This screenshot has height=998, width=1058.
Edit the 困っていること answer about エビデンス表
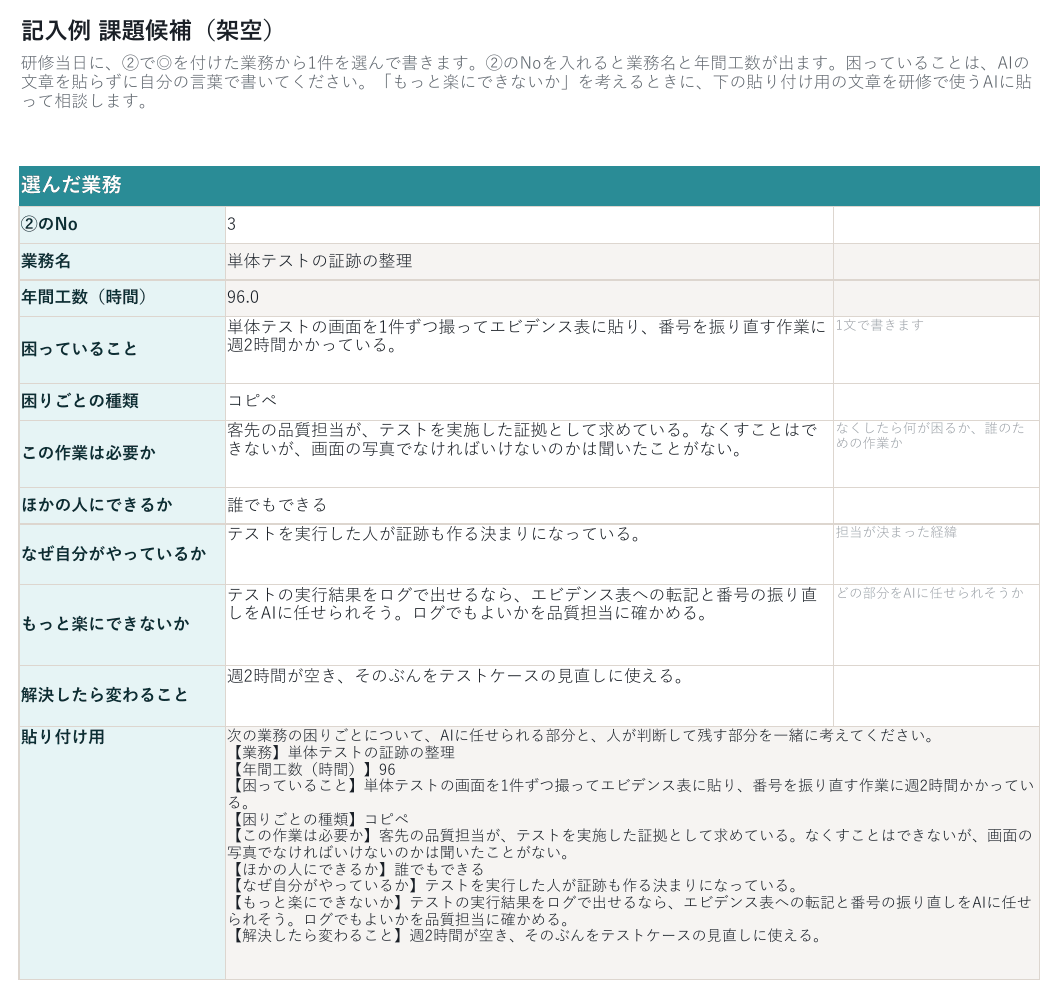(x=529, y=350)
